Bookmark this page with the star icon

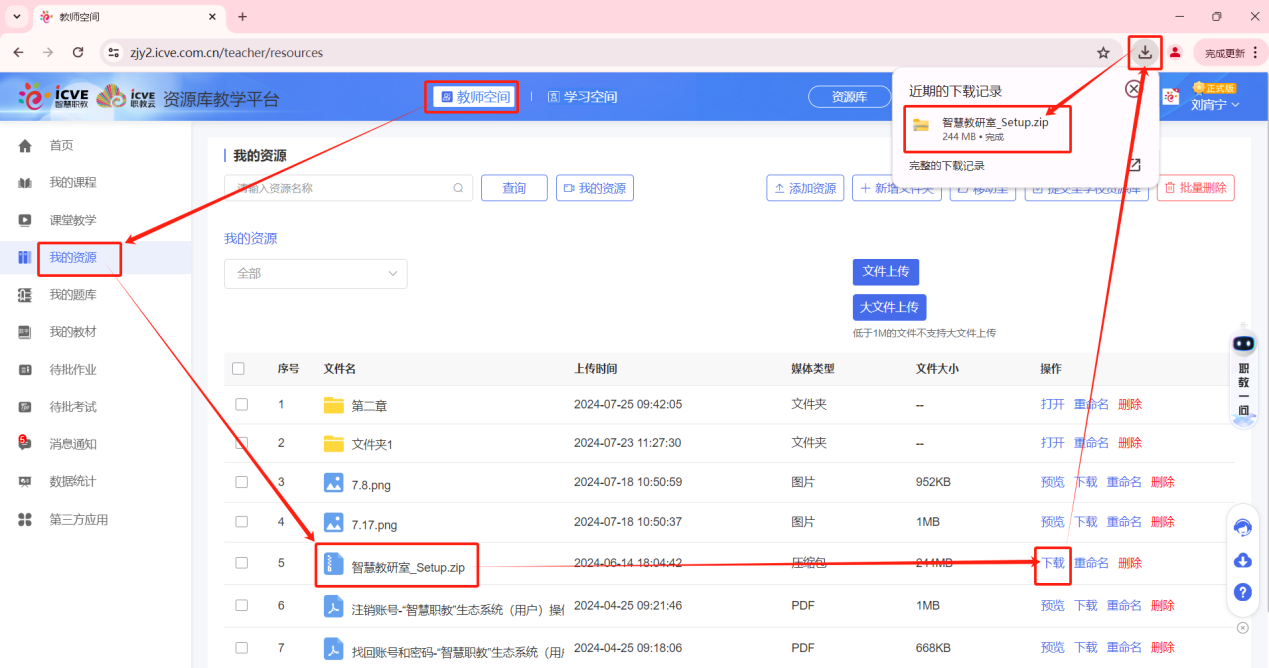pos(1103,53)
